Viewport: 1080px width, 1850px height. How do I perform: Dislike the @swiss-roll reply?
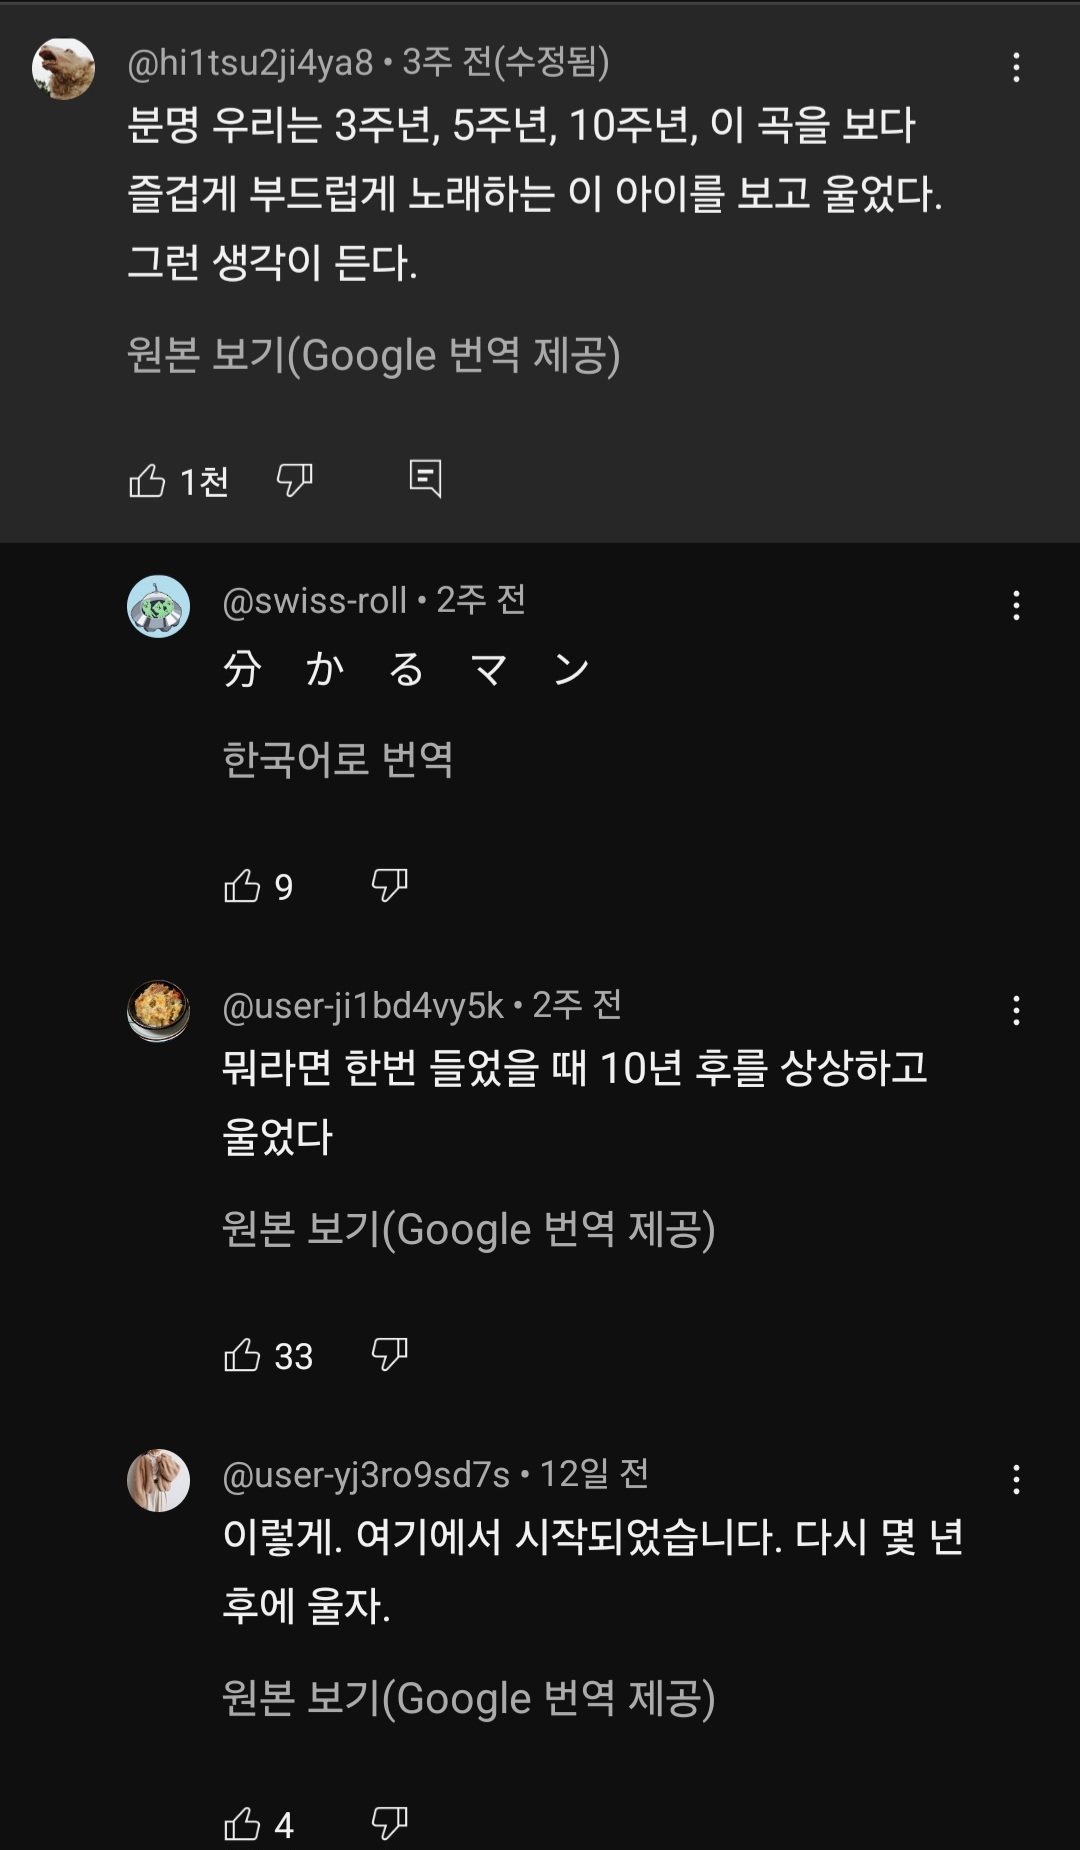pyautogui.click(x=389, y=885)
